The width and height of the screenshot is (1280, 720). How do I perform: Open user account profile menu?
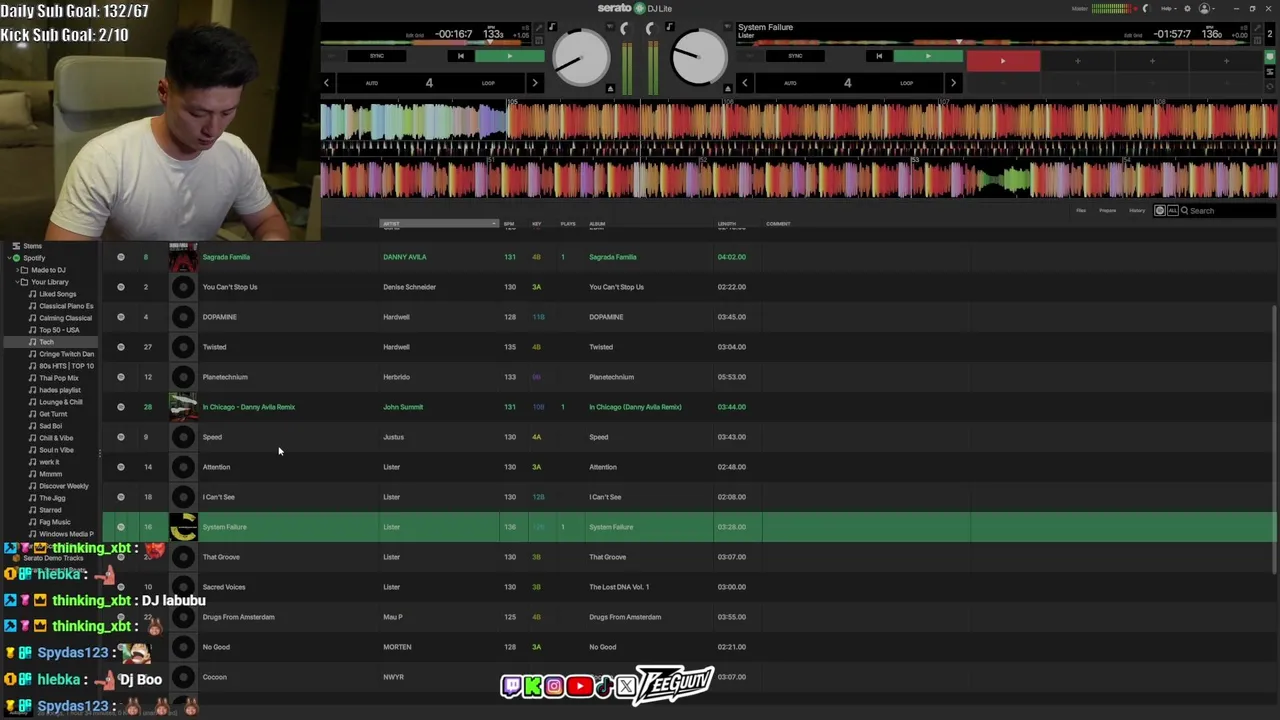[x=1206, y=9]
